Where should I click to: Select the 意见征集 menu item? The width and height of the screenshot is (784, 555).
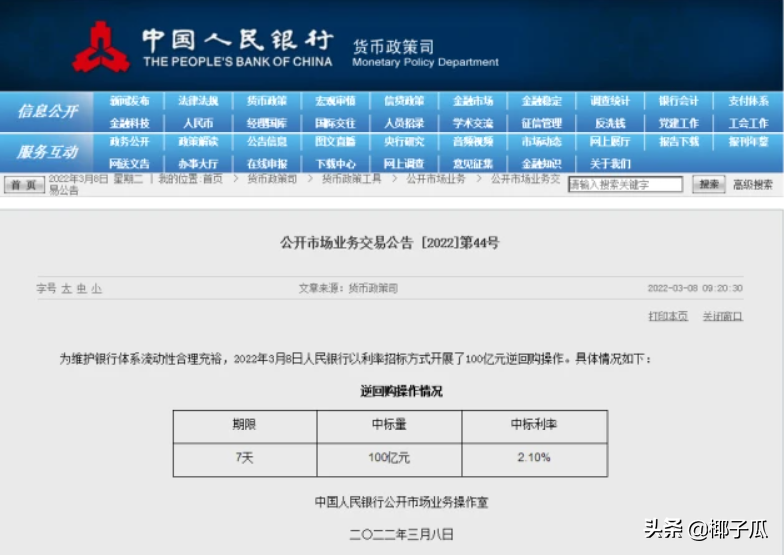click(472, 164)
